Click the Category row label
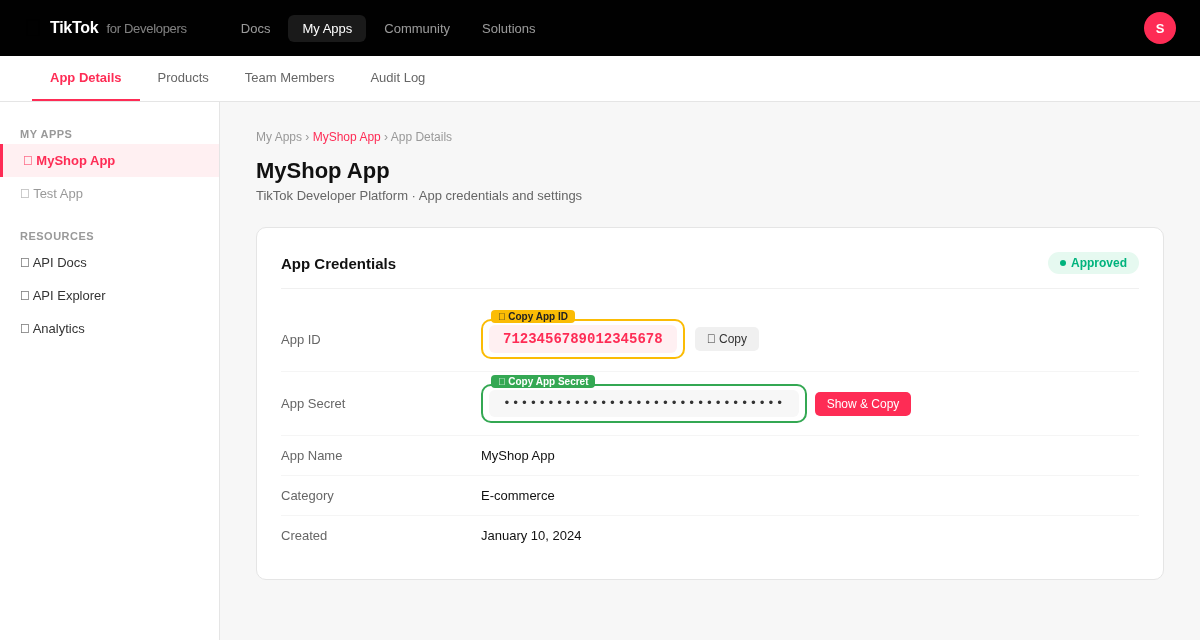 tap(307, 496)
